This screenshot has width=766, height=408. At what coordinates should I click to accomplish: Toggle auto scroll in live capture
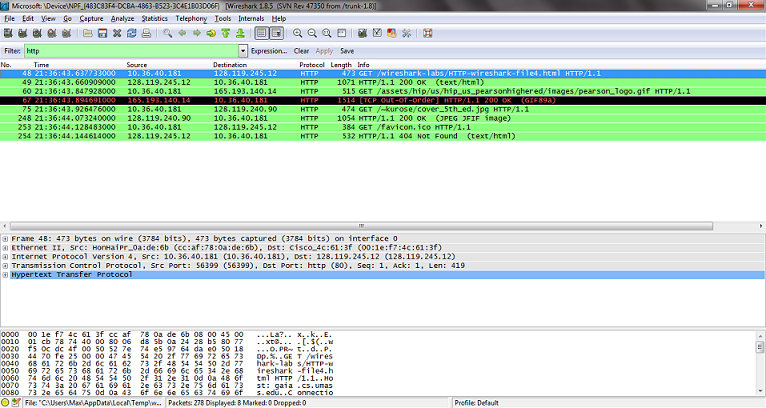[276, 33]
